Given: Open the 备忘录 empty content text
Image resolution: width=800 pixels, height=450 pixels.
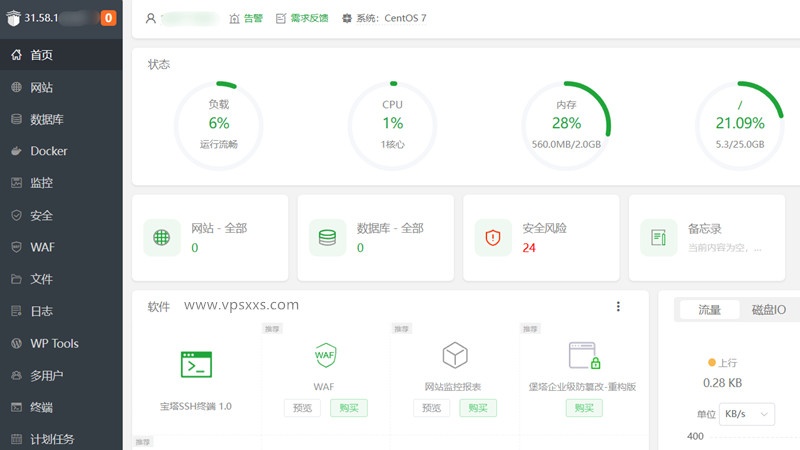Looking at the screenshot, I should (x=724, y=248).
